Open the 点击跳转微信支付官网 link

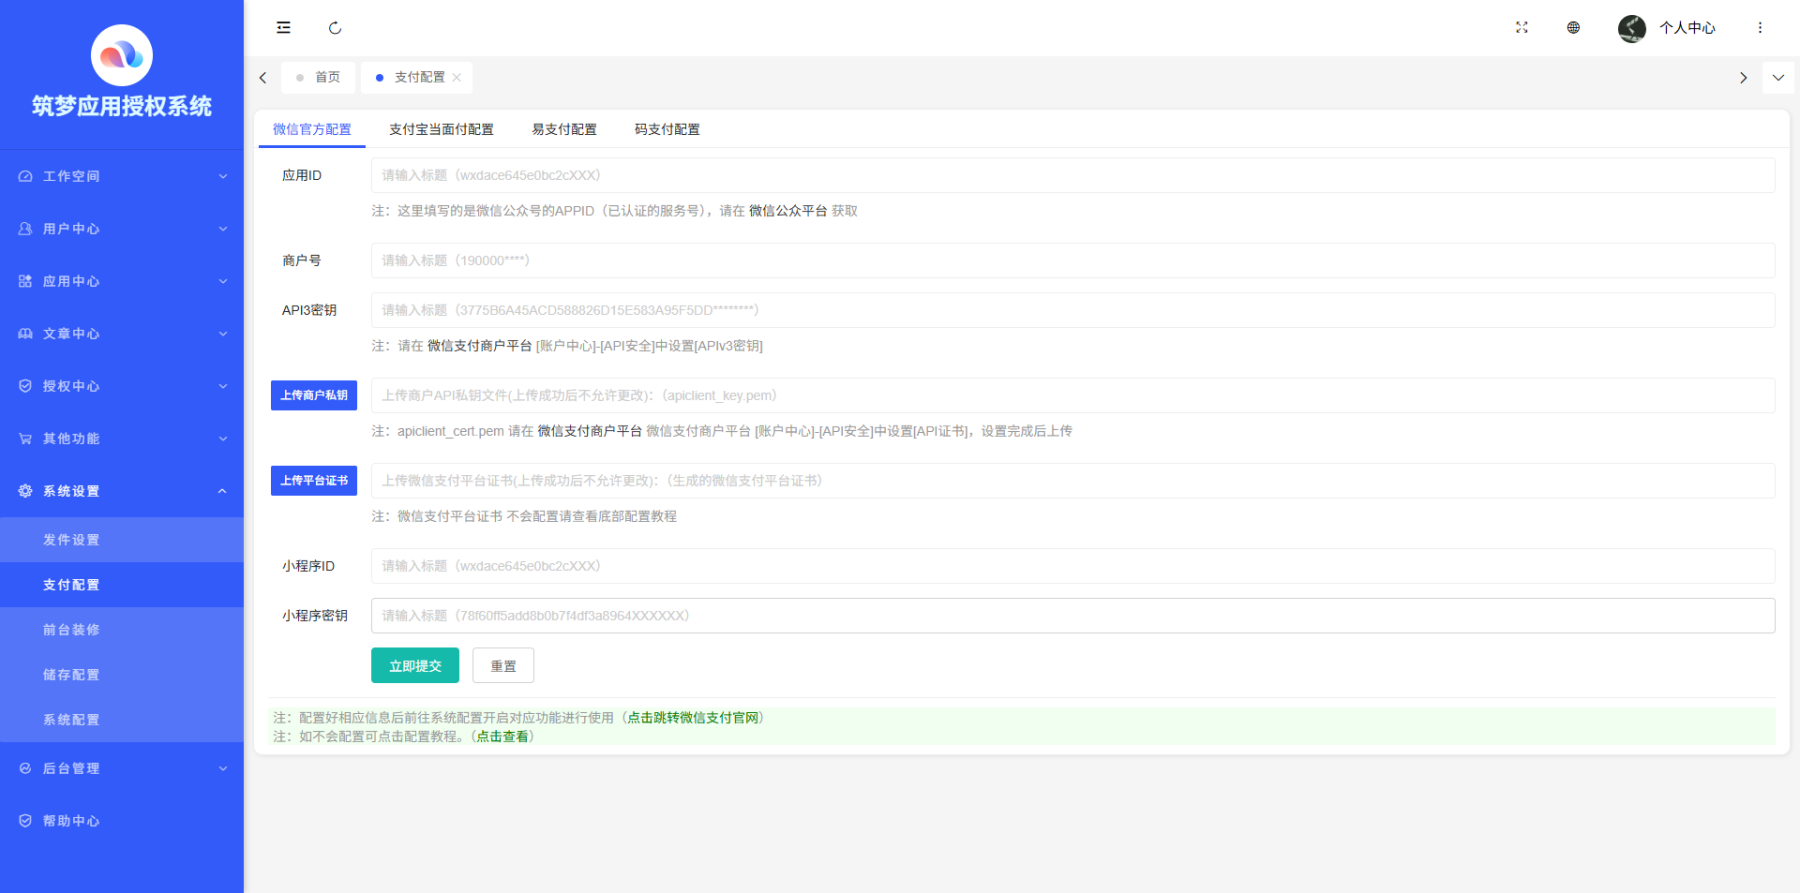pyautogui.click(x=693, y=718)
